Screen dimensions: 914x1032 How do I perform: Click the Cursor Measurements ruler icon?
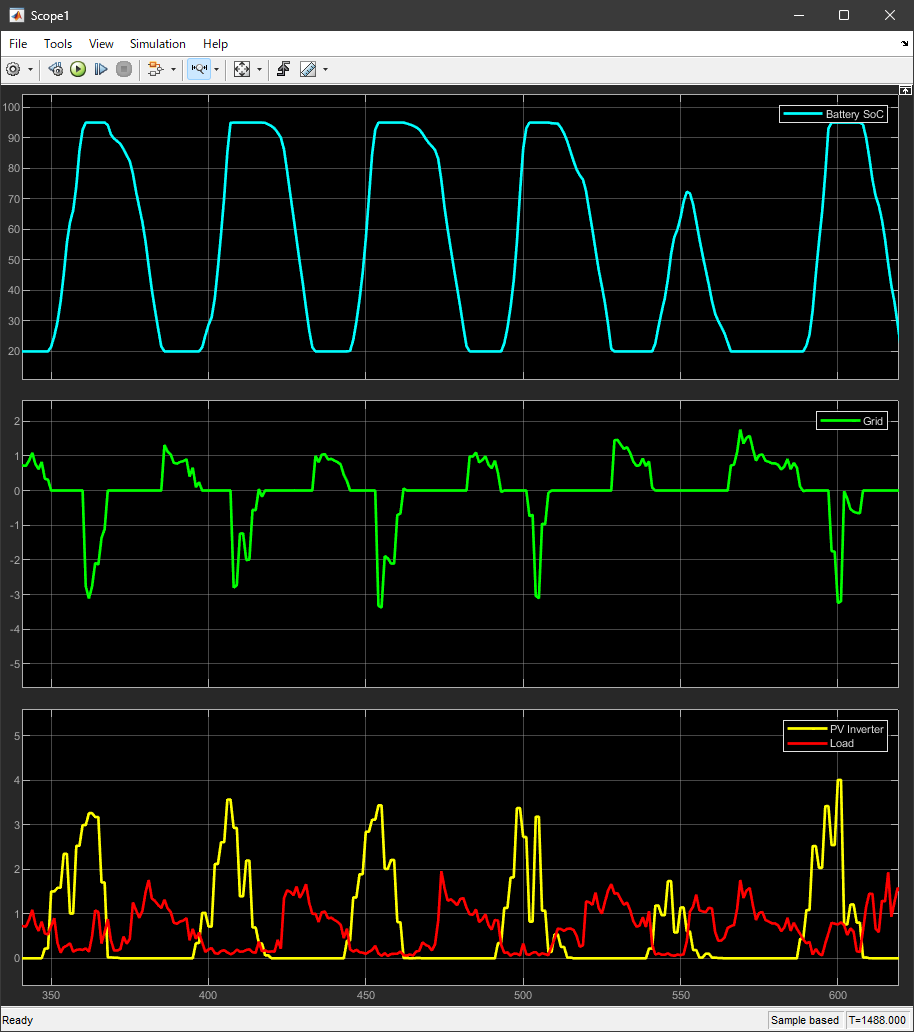(x=307, y=69)
